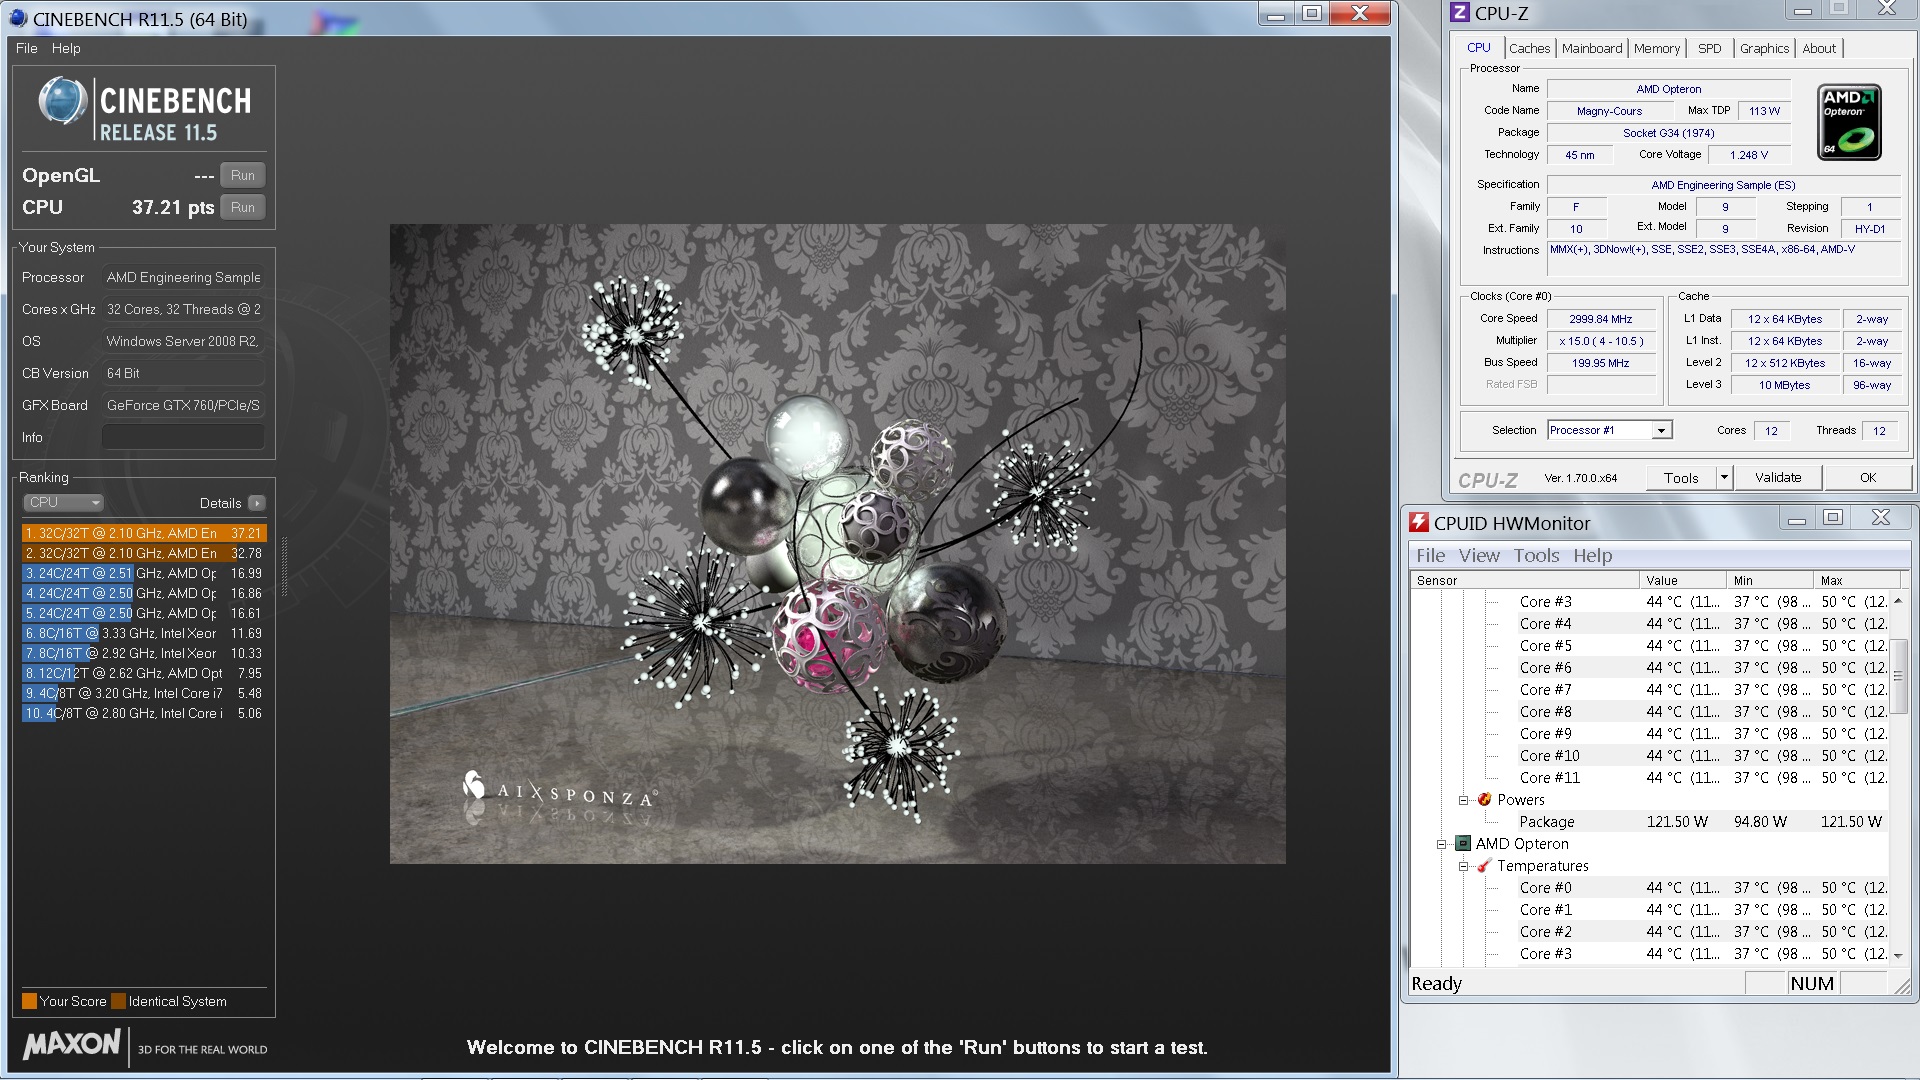This screenshot has height=1080, width=1920.
Task: Switch to the Mainboard tab in CPU-Z
Action: 1592,48
